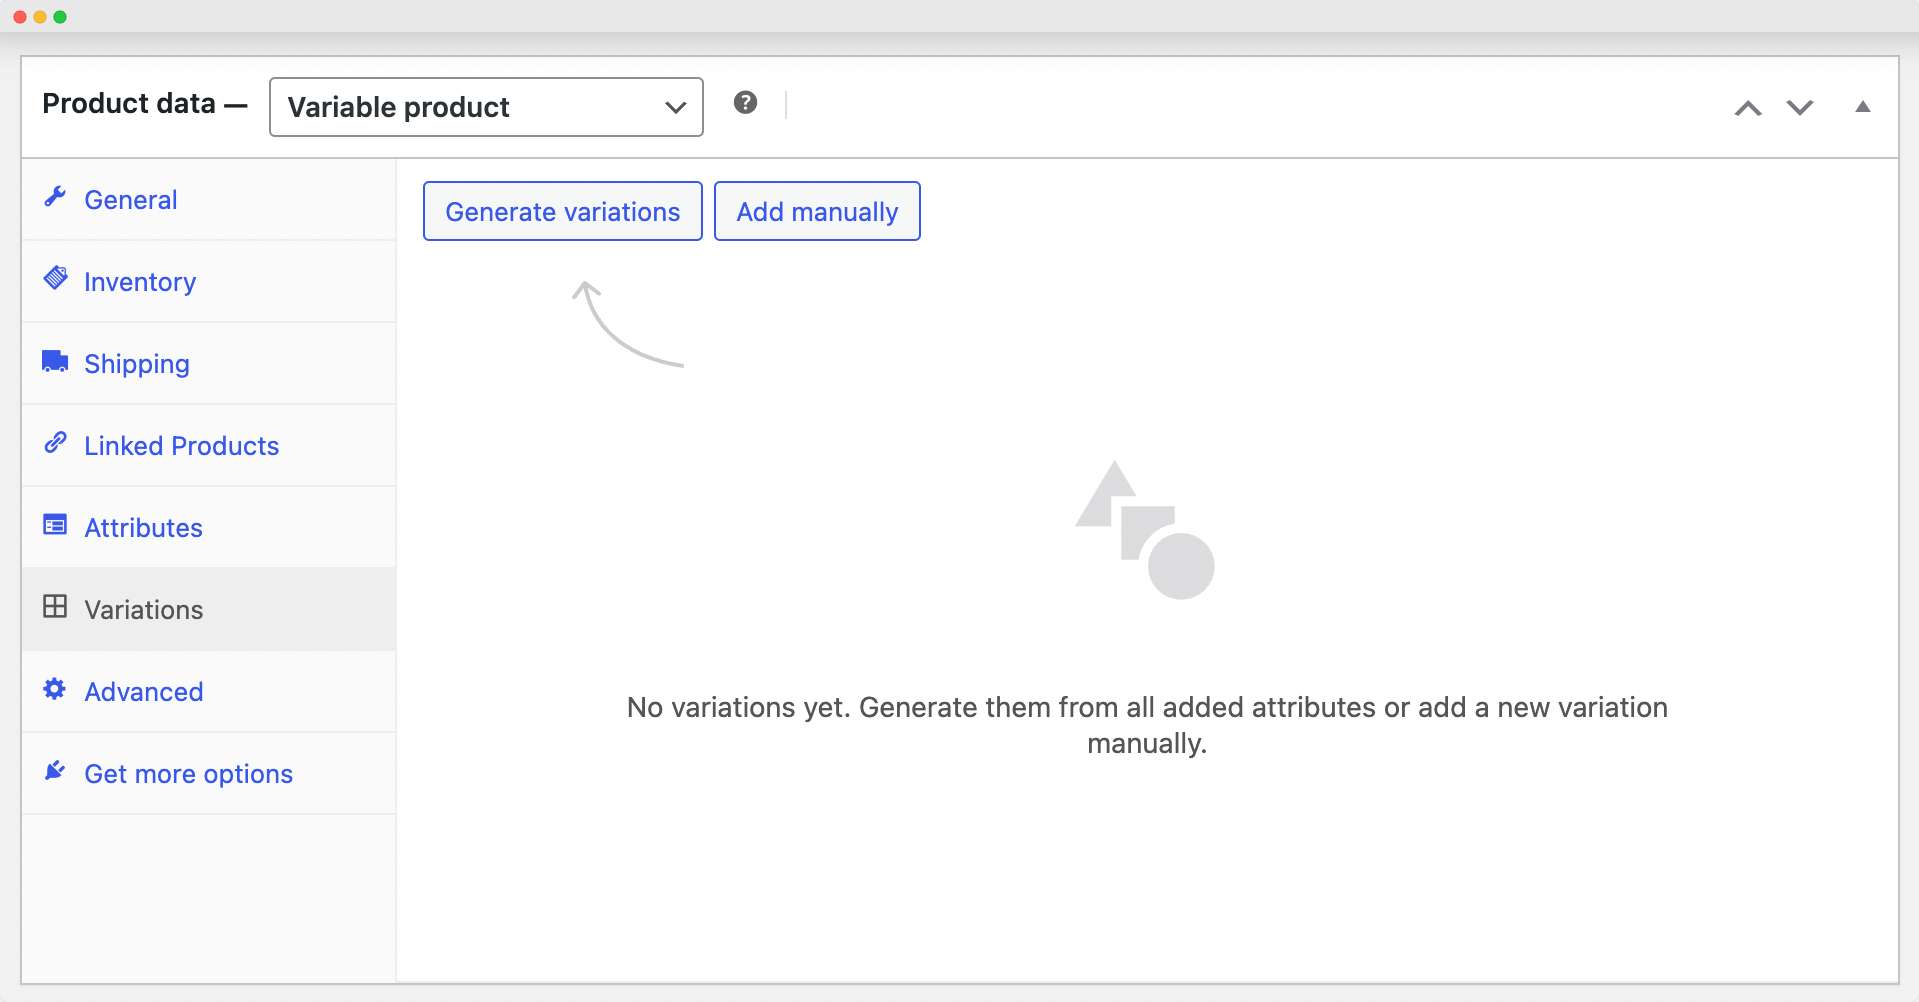
Task: Go to the Shipping tab
Action: coord(137,364)
